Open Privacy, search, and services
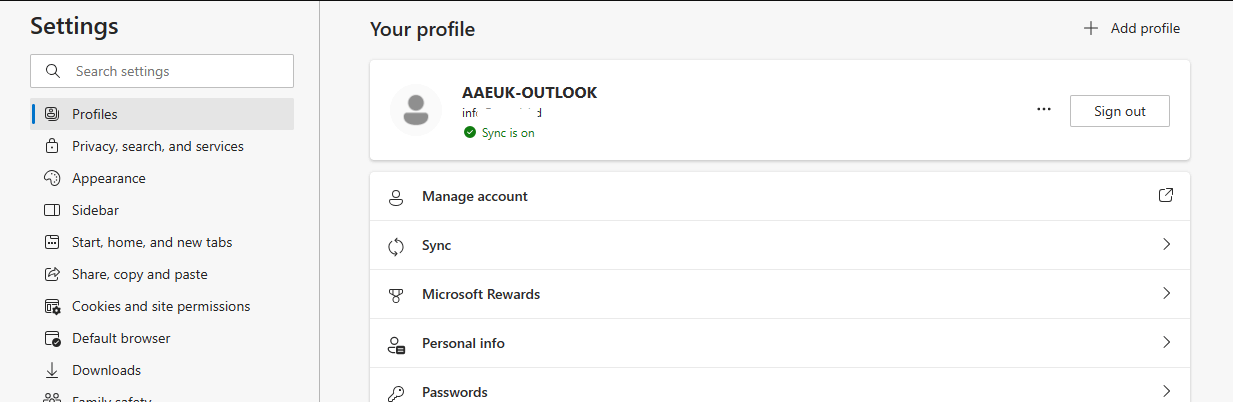 pyautogui.click(x=162, y=146)
